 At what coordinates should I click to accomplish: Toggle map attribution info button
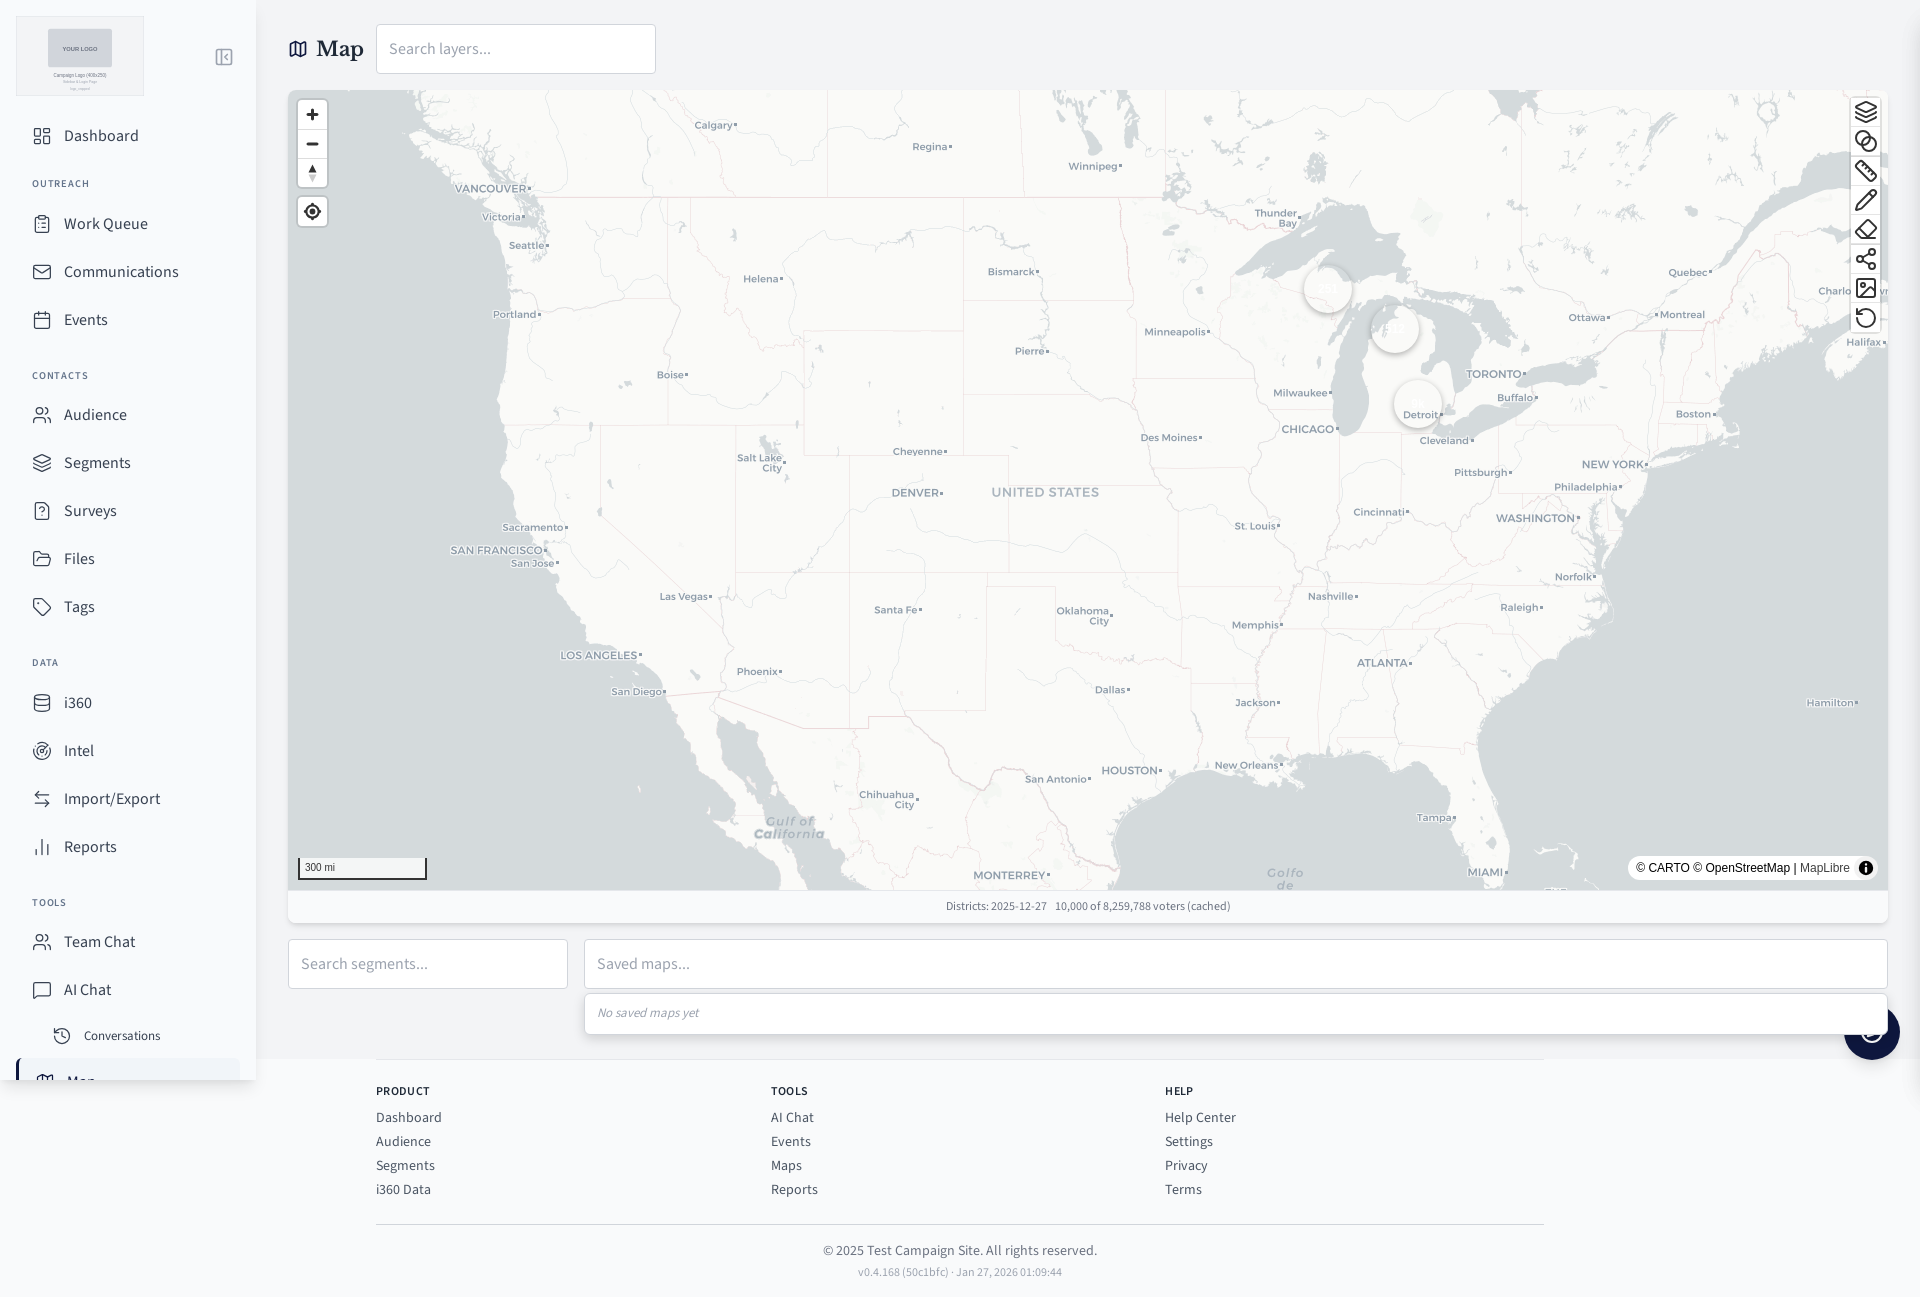[1865, 868]
